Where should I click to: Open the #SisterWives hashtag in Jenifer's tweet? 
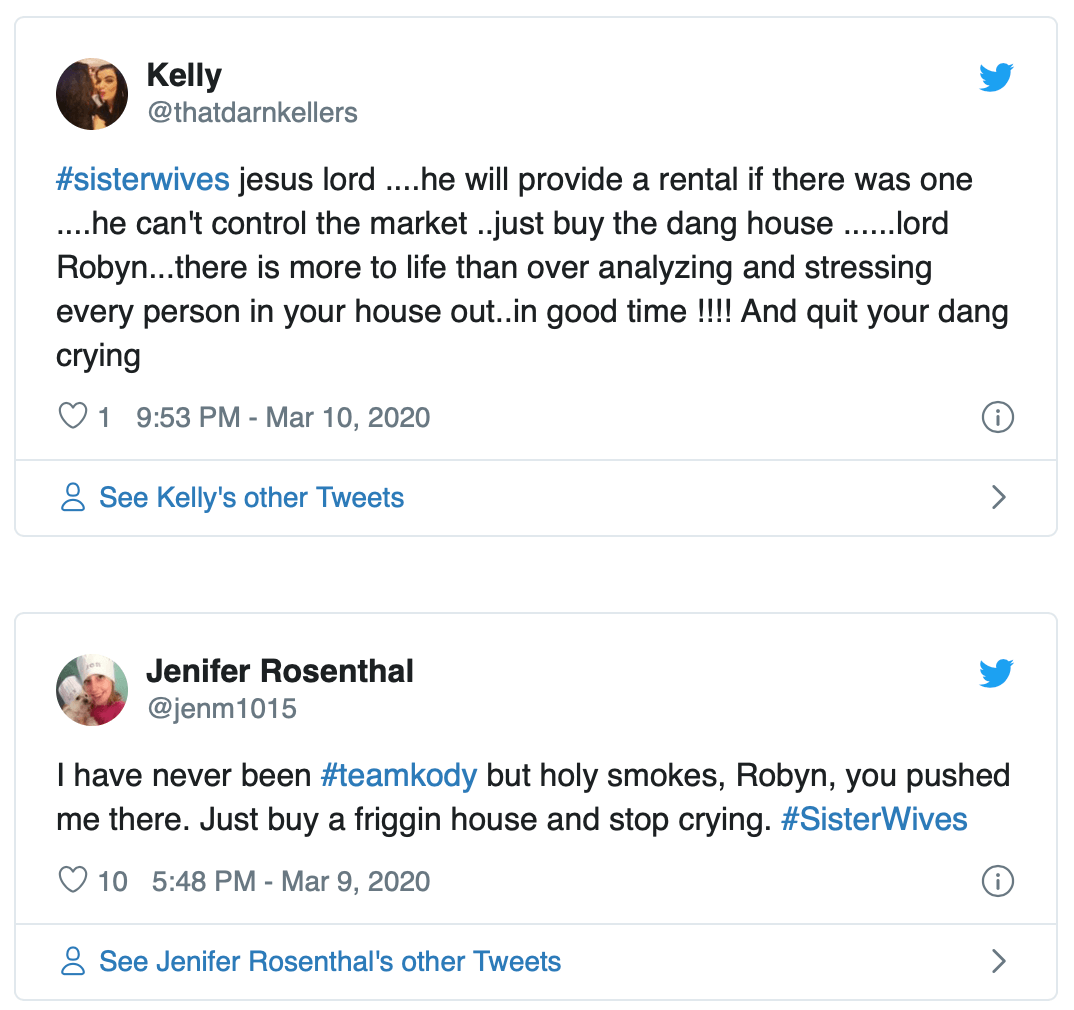point(873,820)
